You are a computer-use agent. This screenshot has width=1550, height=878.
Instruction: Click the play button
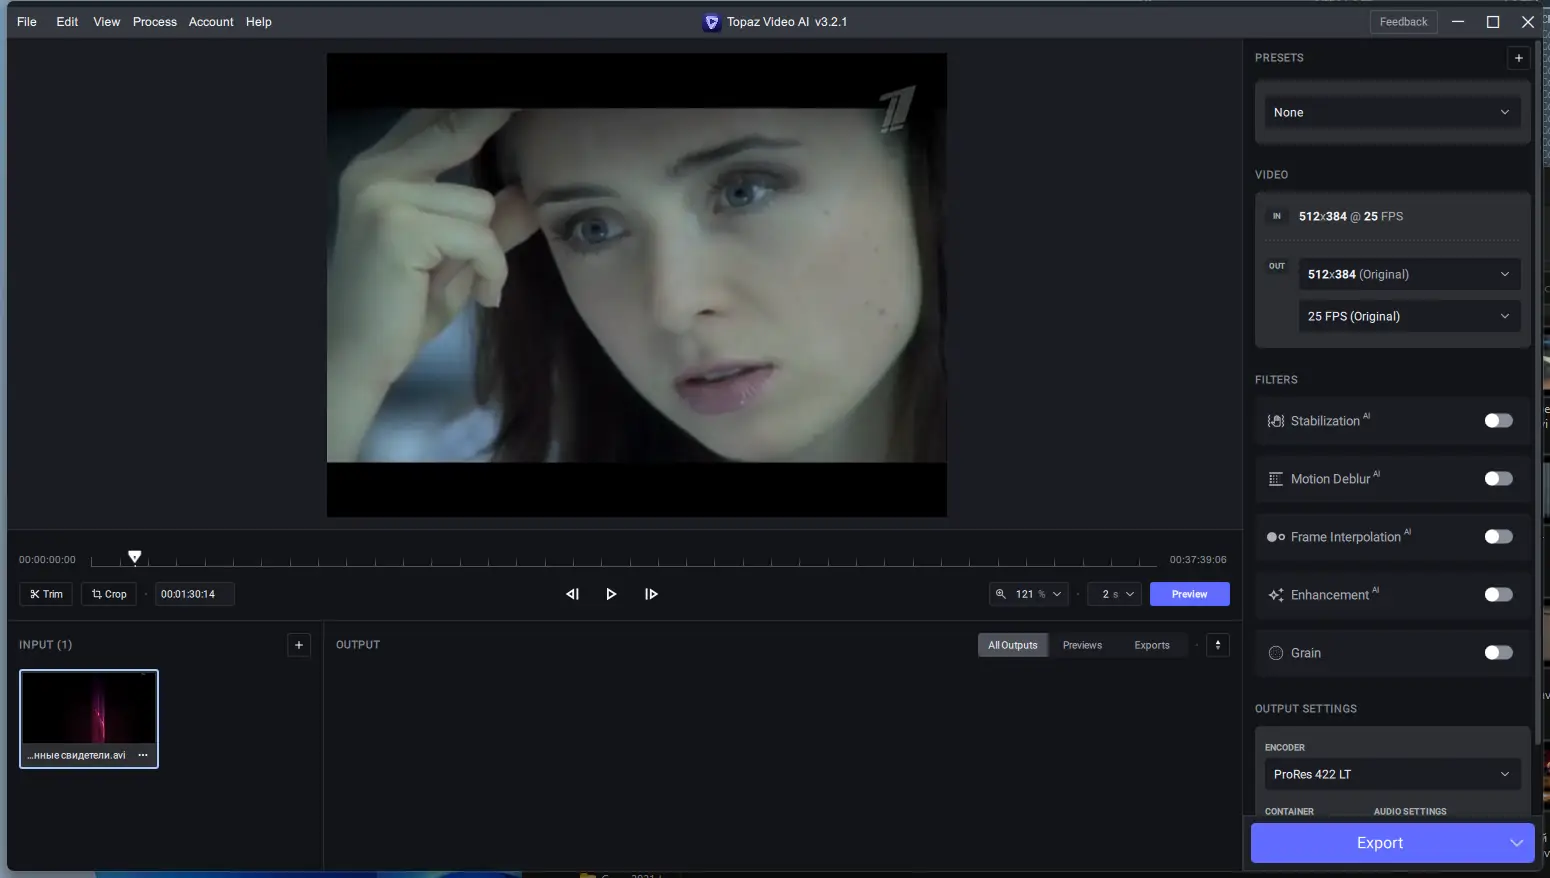611,594
